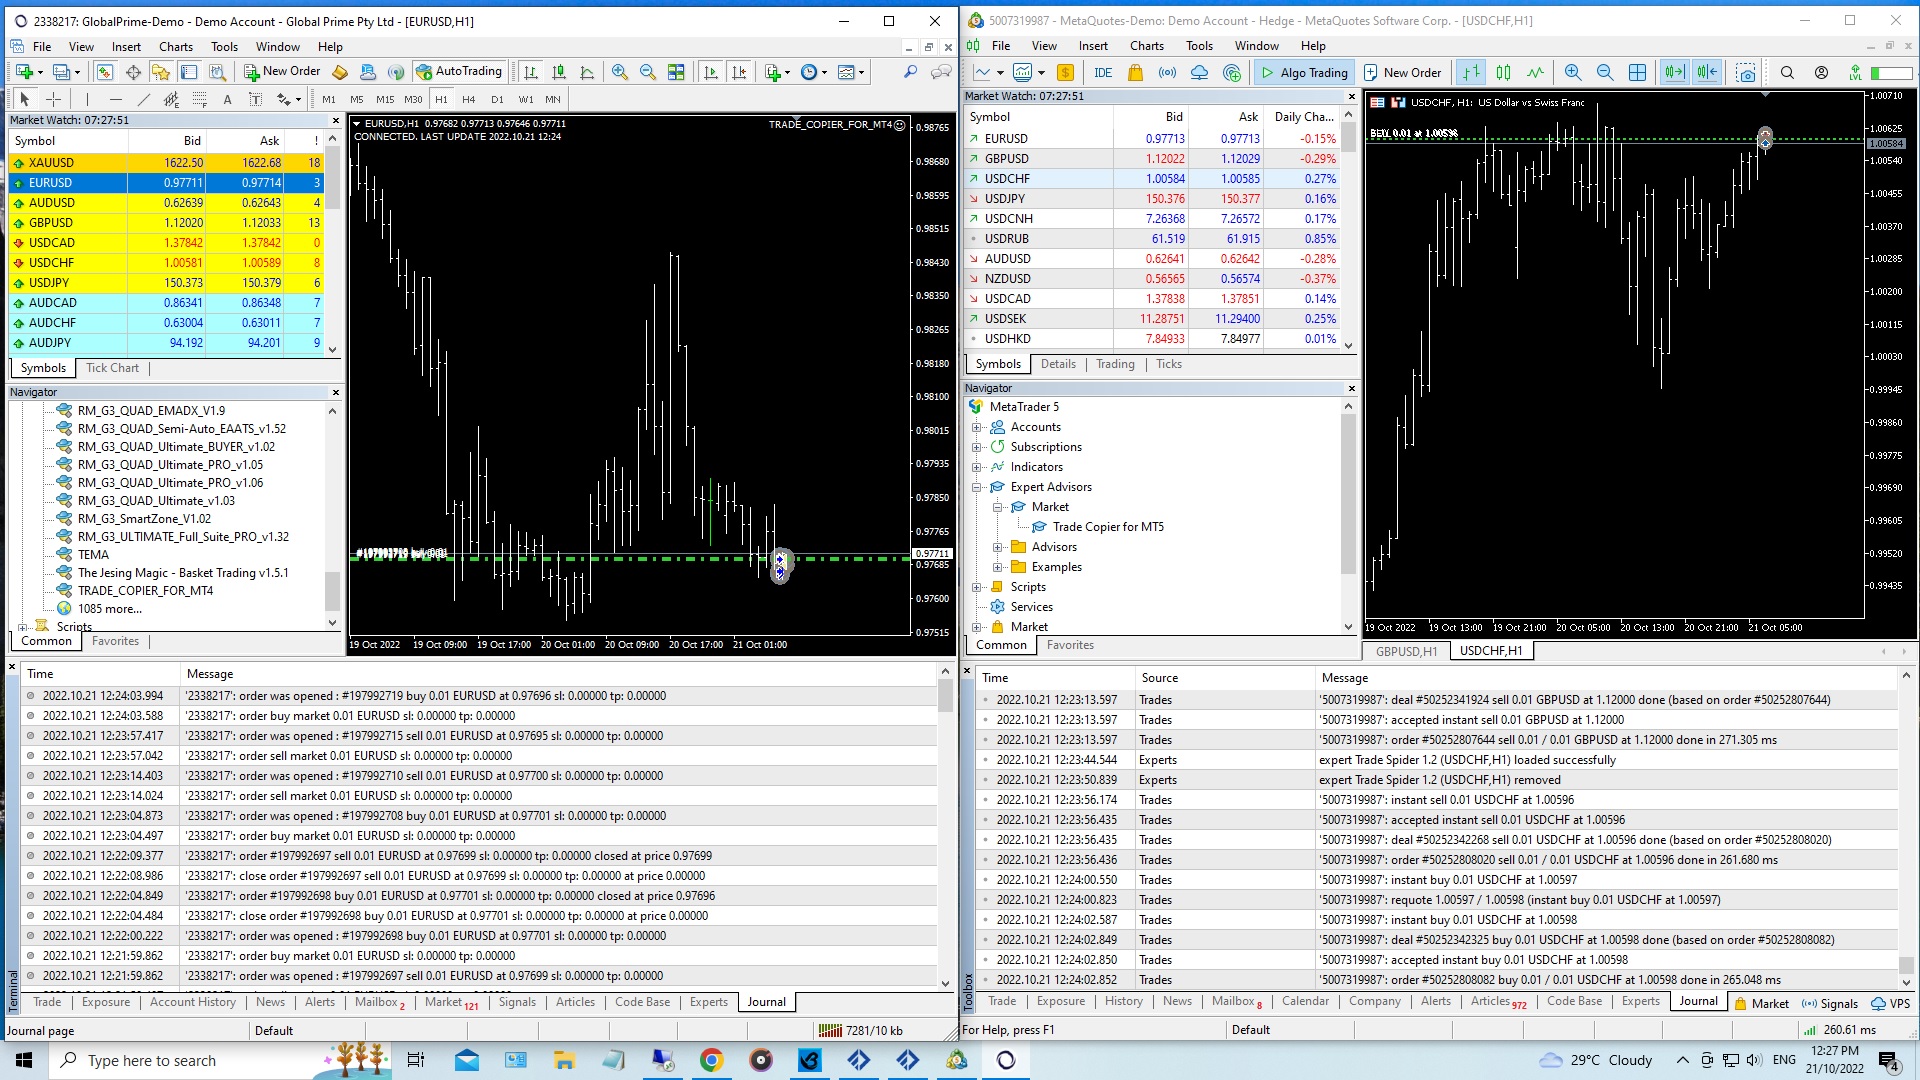Take chart screenshot with camera icon

1746,72
